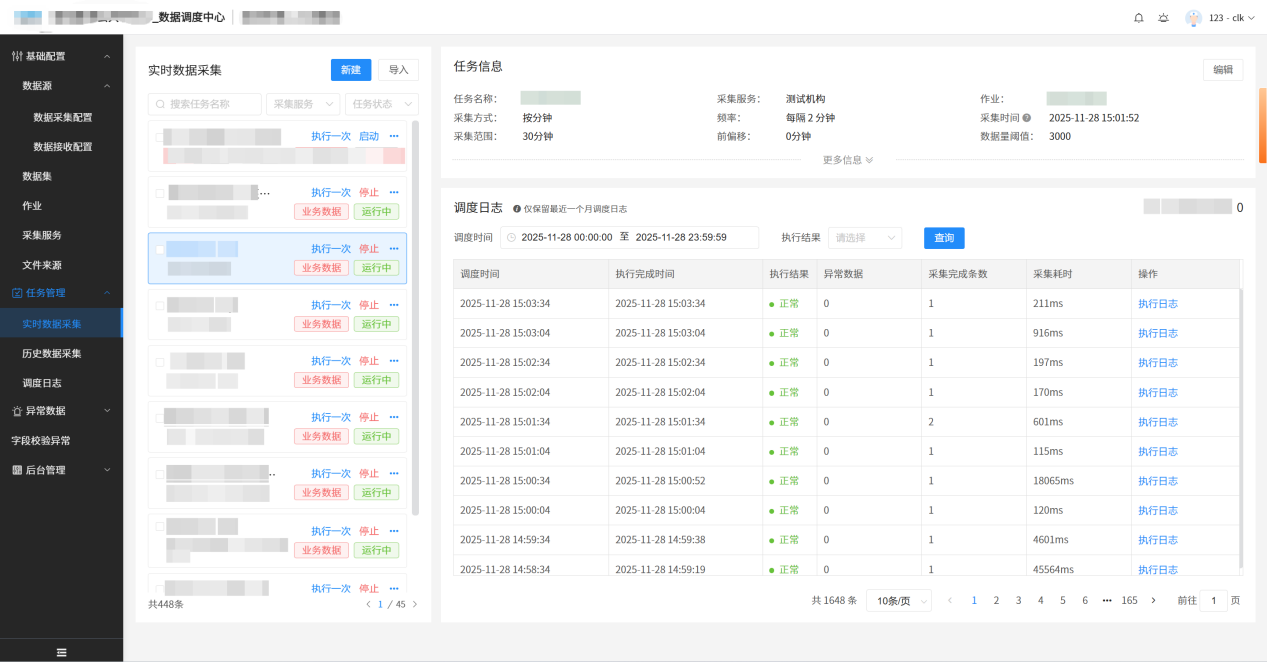Image resolution: width=1267 pixels, height=662 pixels.
Task: Expand 更多信息 in the task info panel
Action: click(848, 160)
